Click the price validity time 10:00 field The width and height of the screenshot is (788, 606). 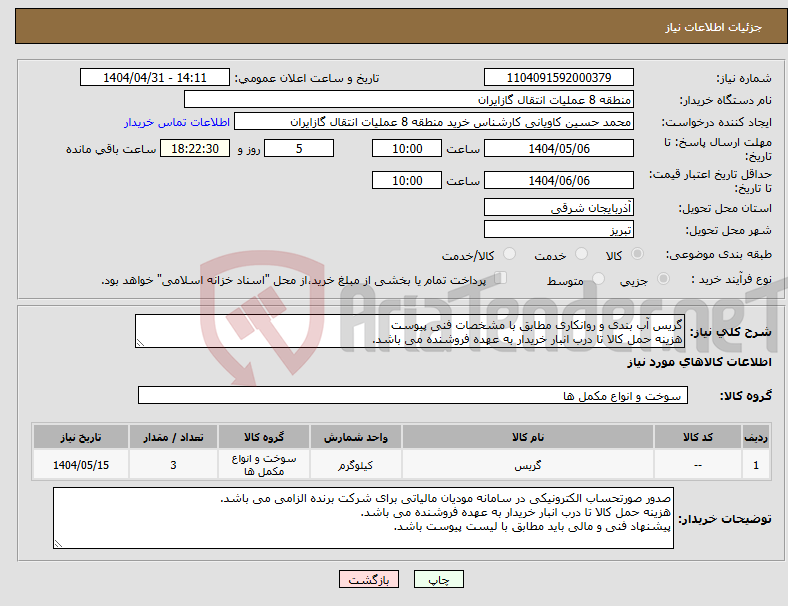pos(407,180)
